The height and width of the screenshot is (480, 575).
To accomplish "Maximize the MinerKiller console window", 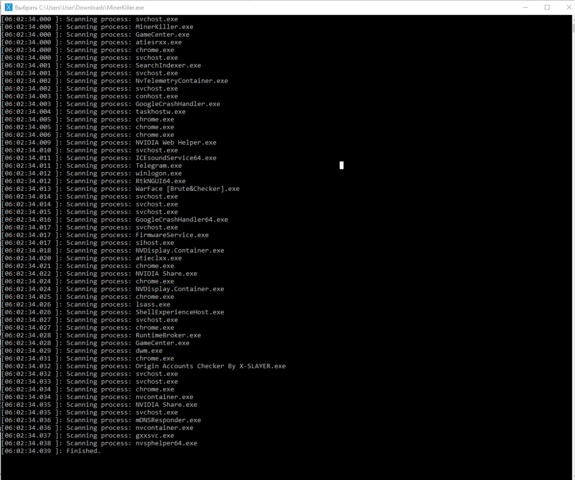I will pyautogui.click(x=547, y=7).
